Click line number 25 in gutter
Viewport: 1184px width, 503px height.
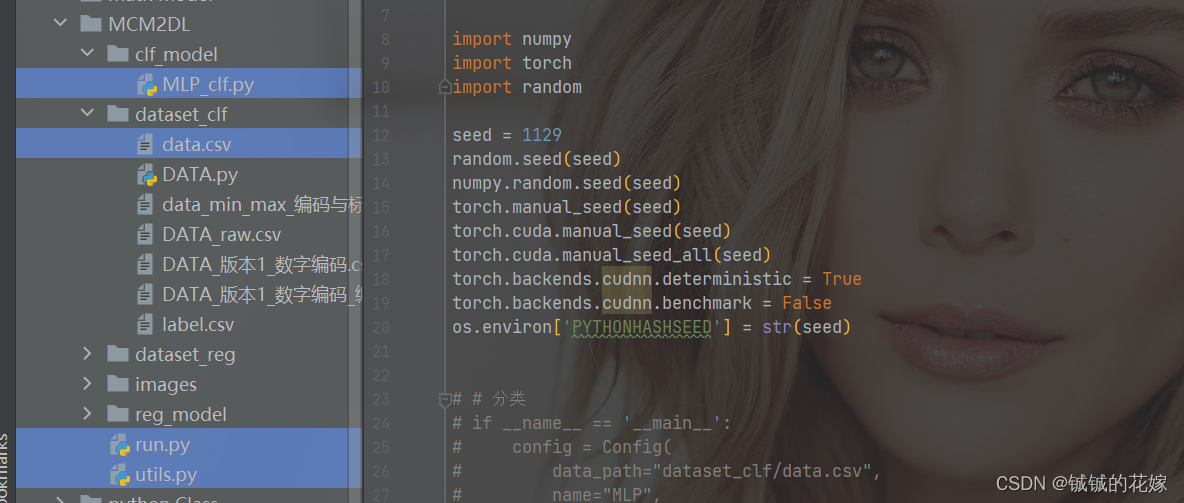click(x=381, y=447)
